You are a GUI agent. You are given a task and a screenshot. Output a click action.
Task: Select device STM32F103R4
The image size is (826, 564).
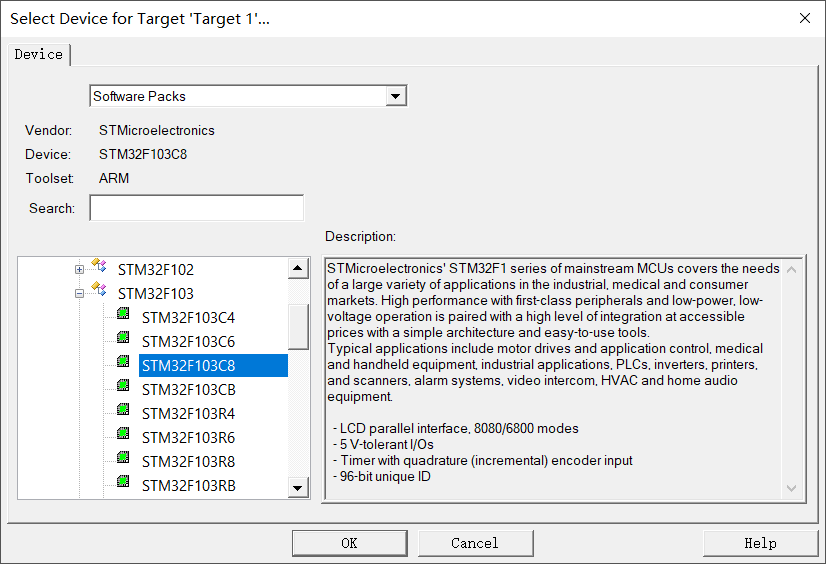(x=188, y=414)
